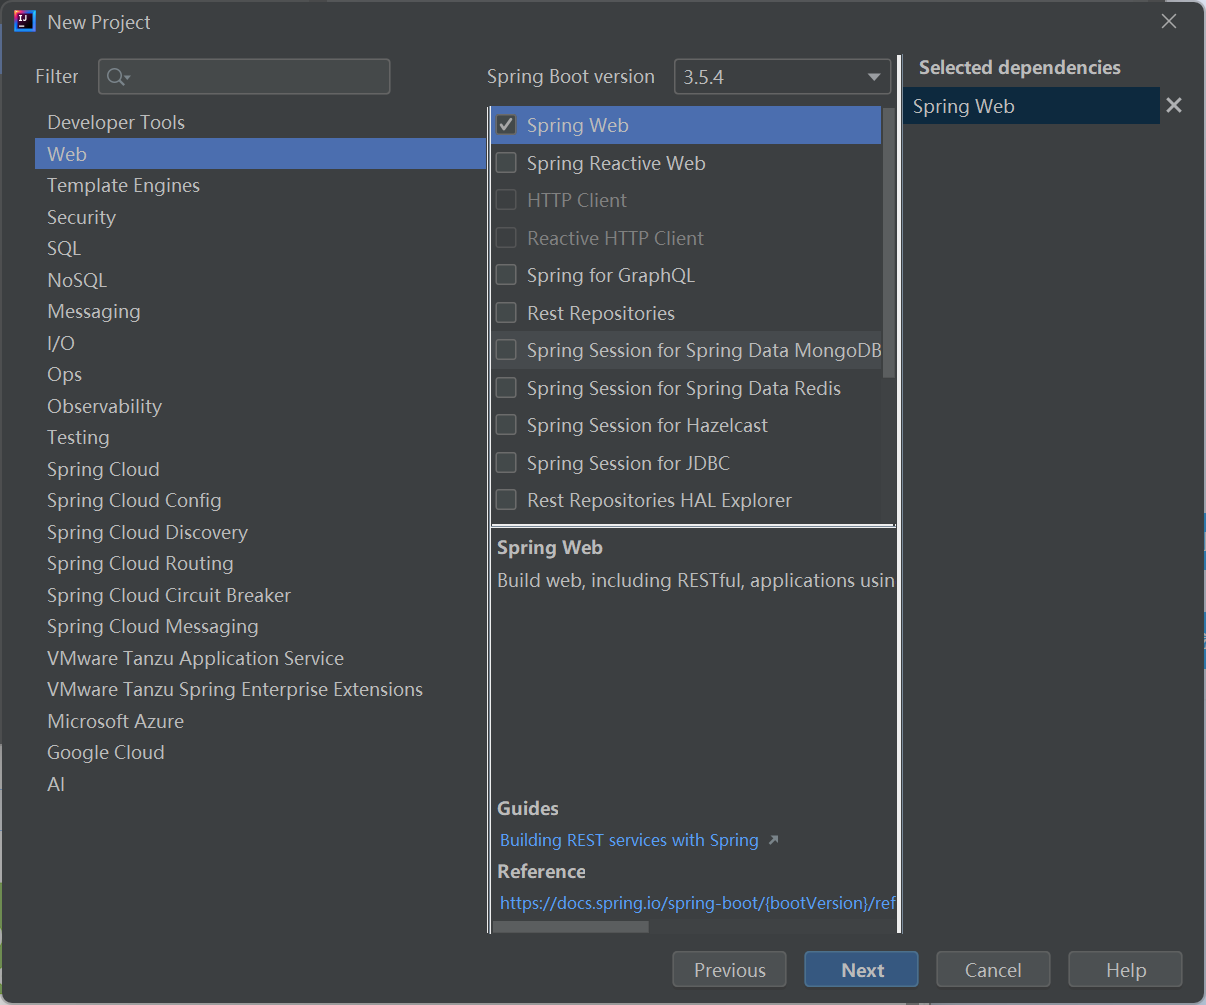Uncheck the Spring Web checkbox

pyautogui.click(x=507, y=125)
